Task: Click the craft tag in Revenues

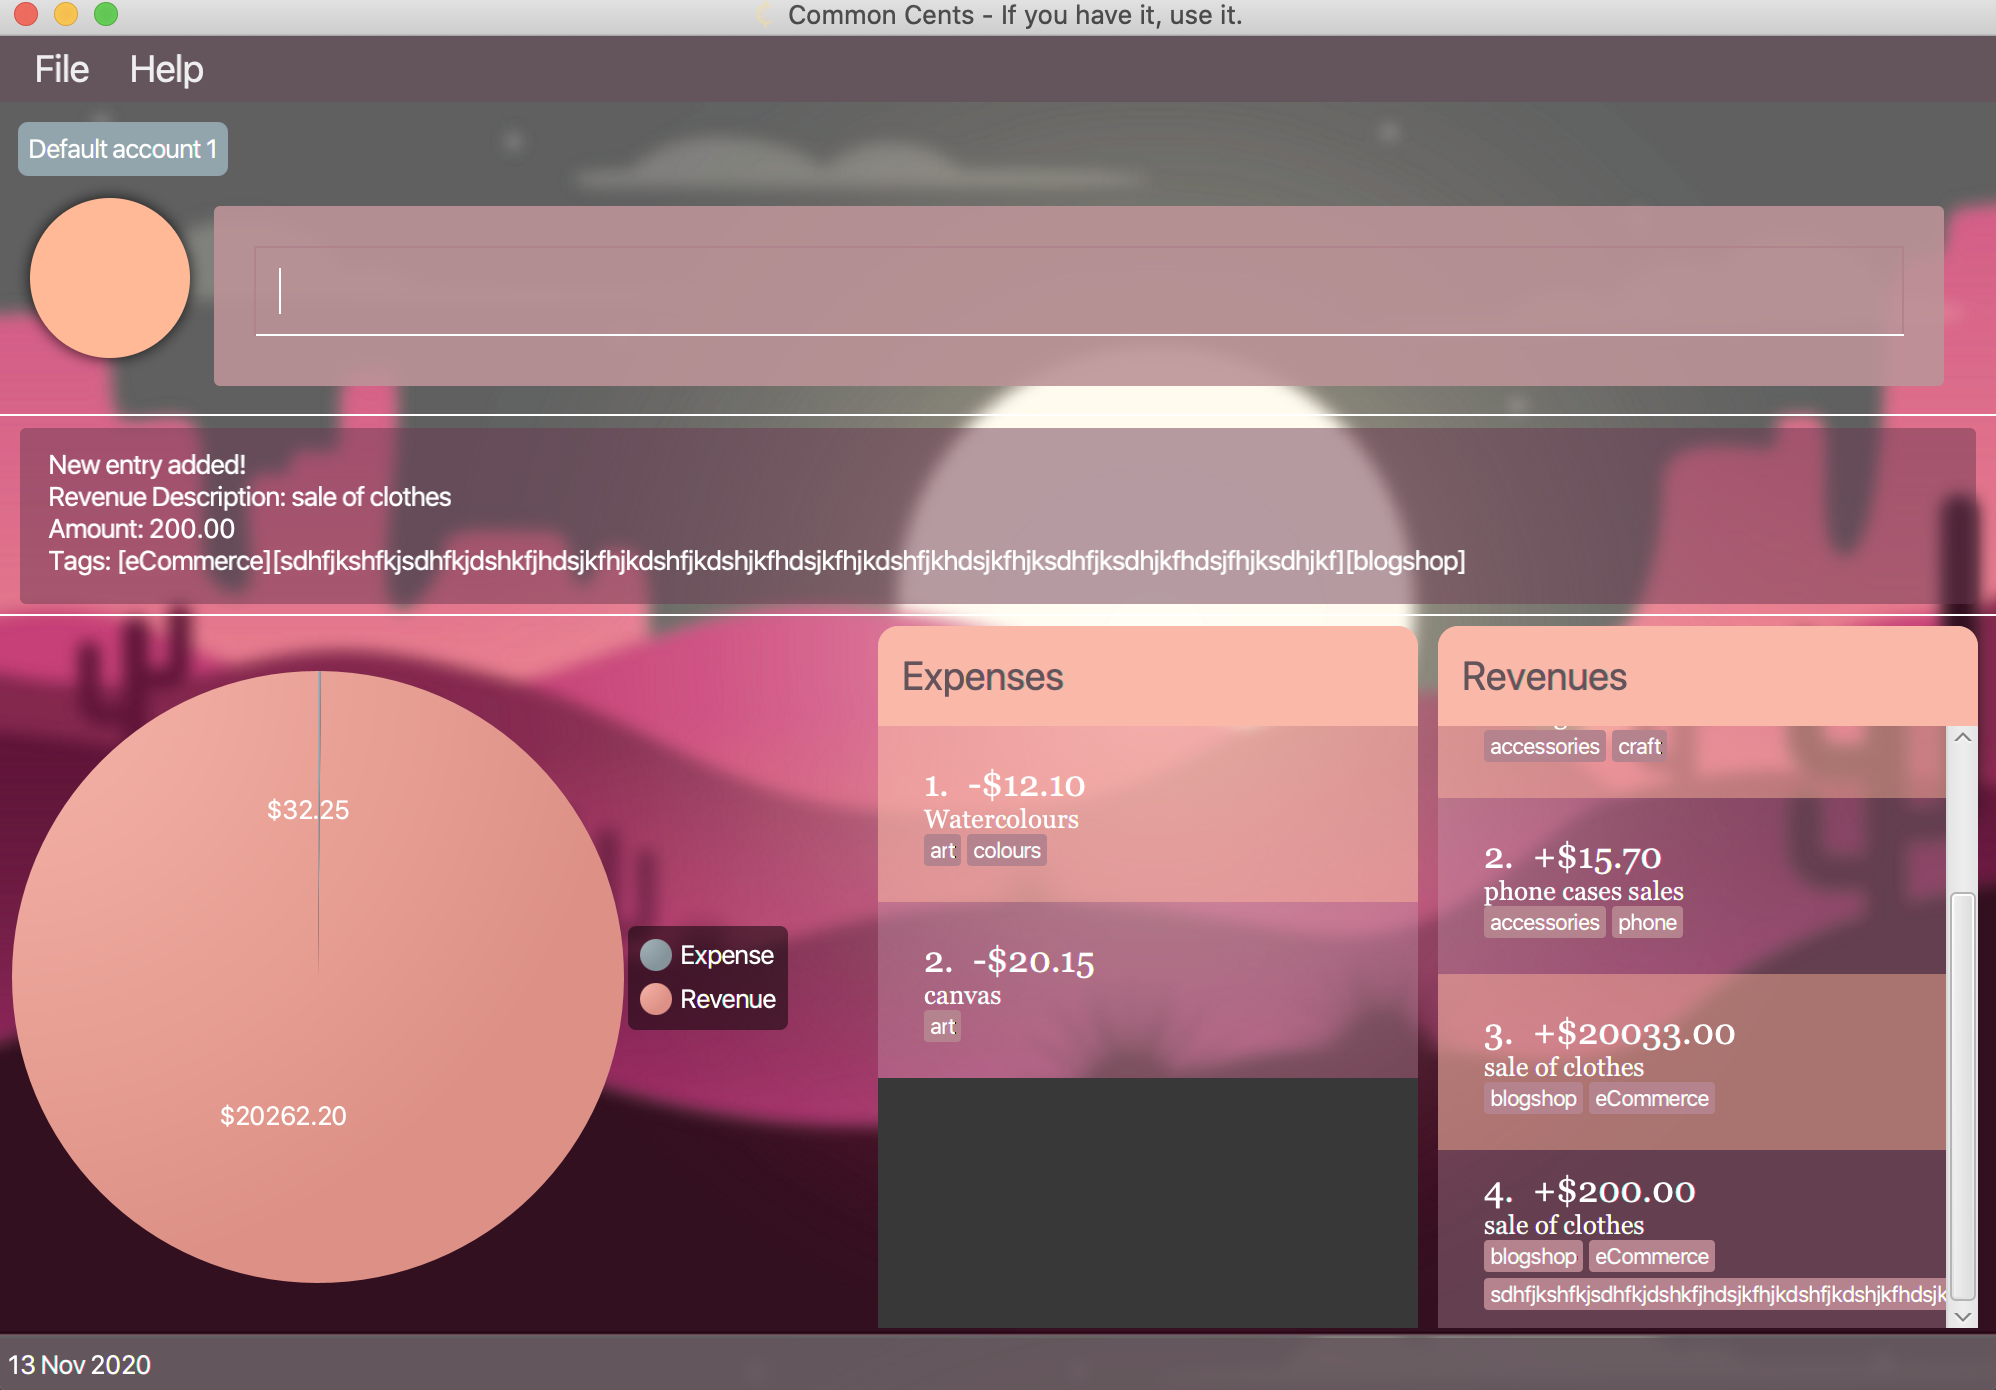Action: click(x=1638, y=747)
